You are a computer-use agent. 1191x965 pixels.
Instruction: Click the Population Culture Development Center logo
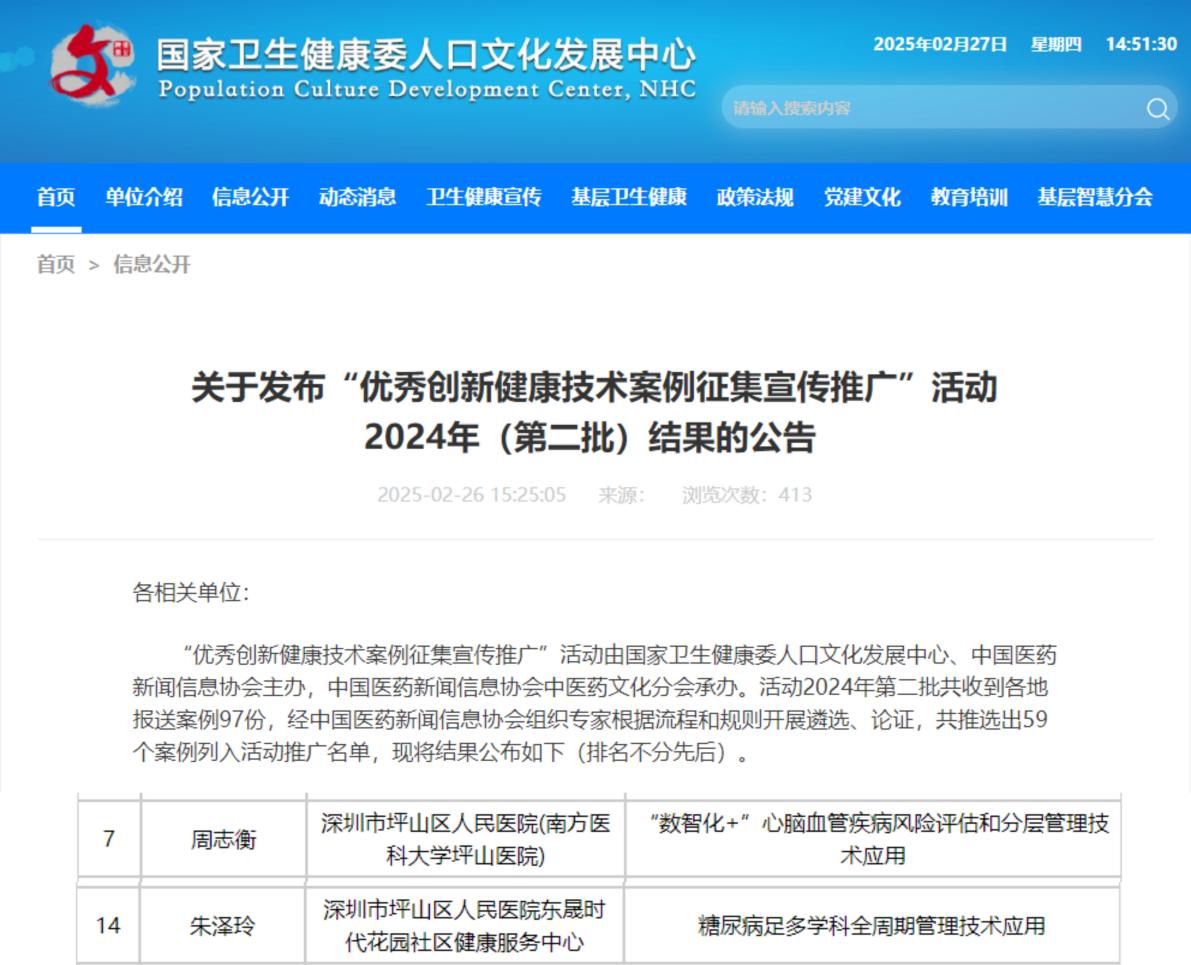point(97,65)
